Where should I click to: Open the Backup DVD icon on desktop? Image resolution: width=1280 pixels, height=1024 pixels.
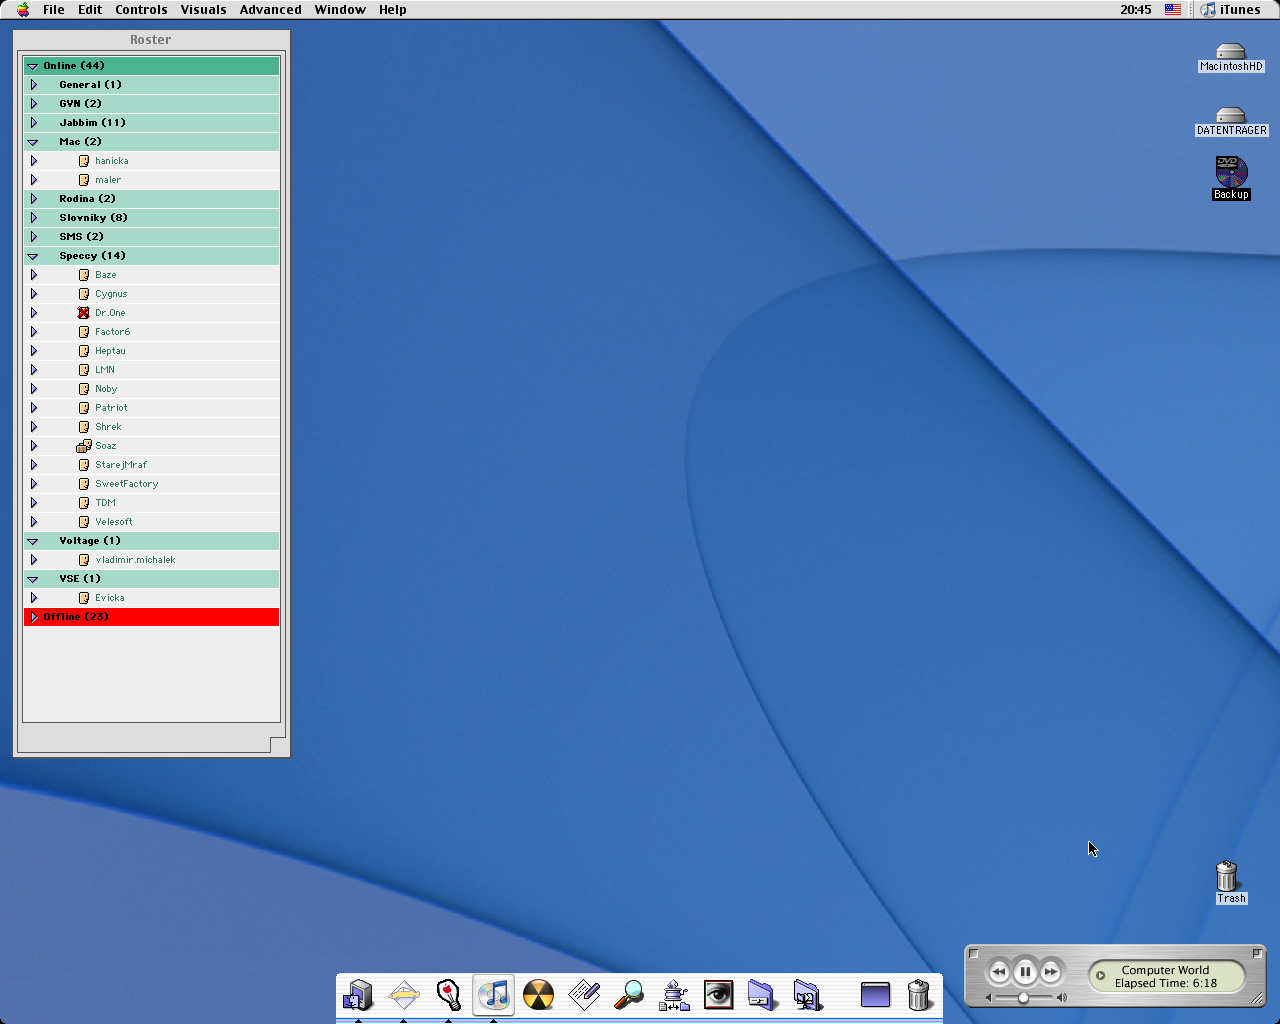1230,172
